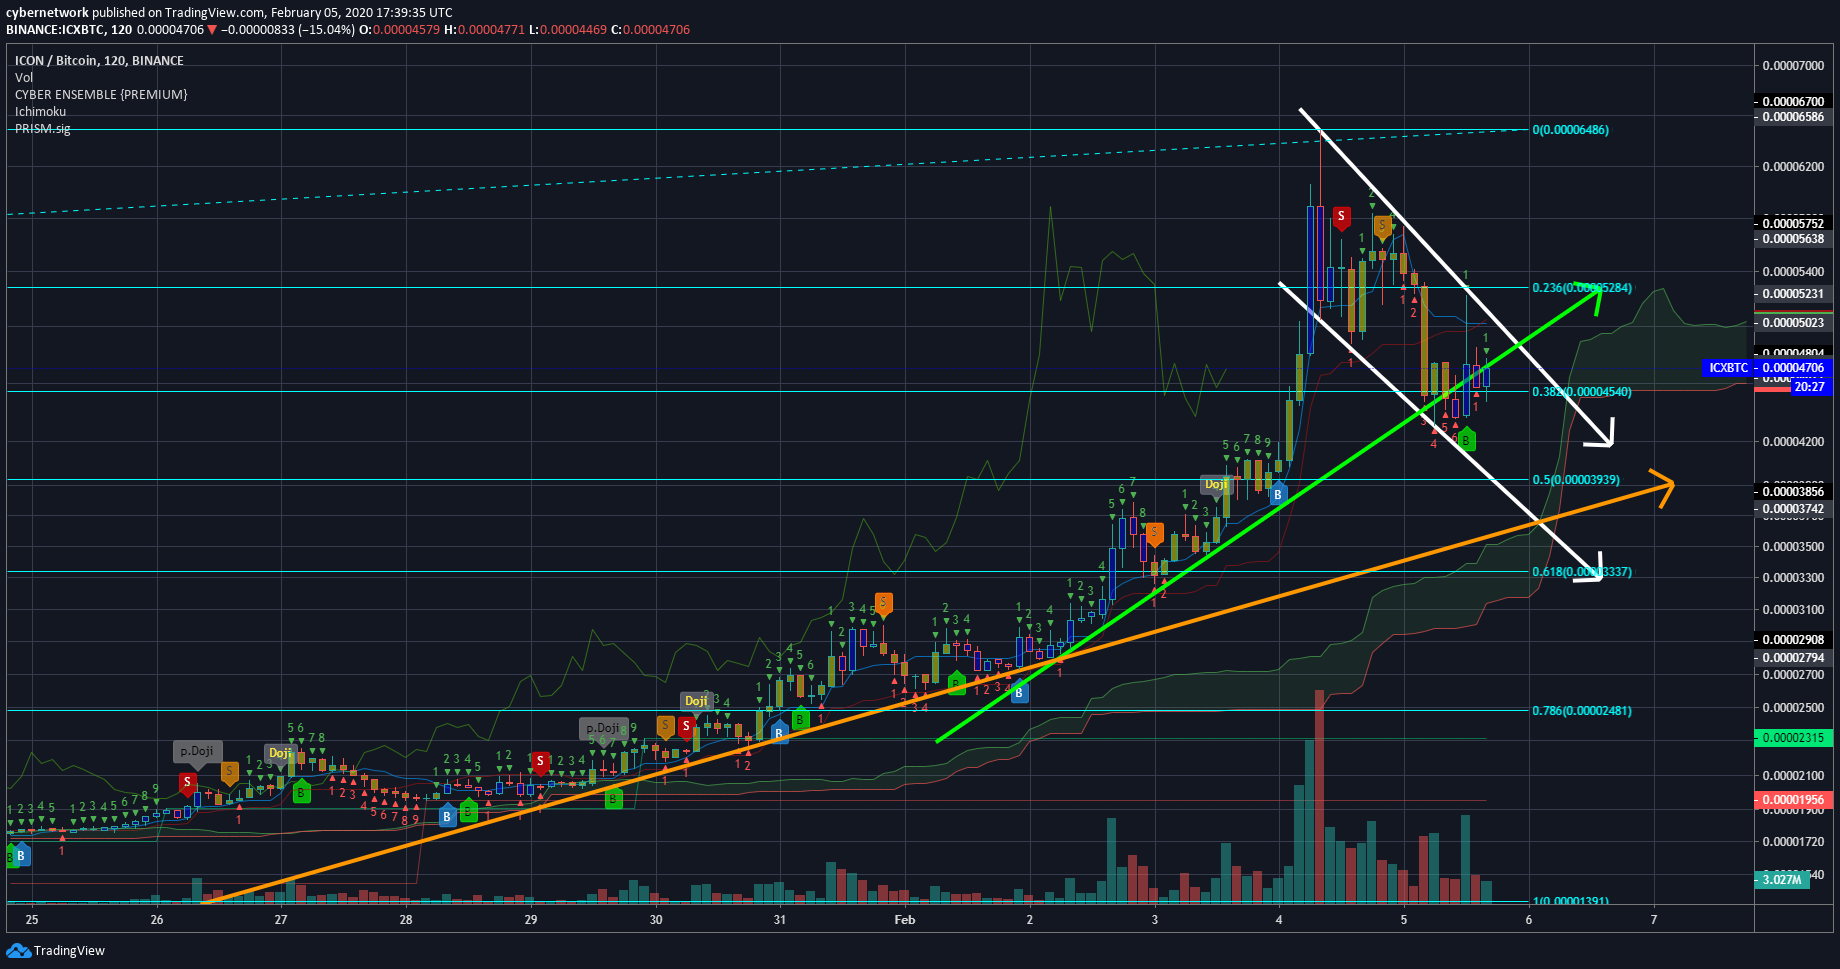Click the ICON / Bitcoin, 120, BINANCE title

coord(99,60)
